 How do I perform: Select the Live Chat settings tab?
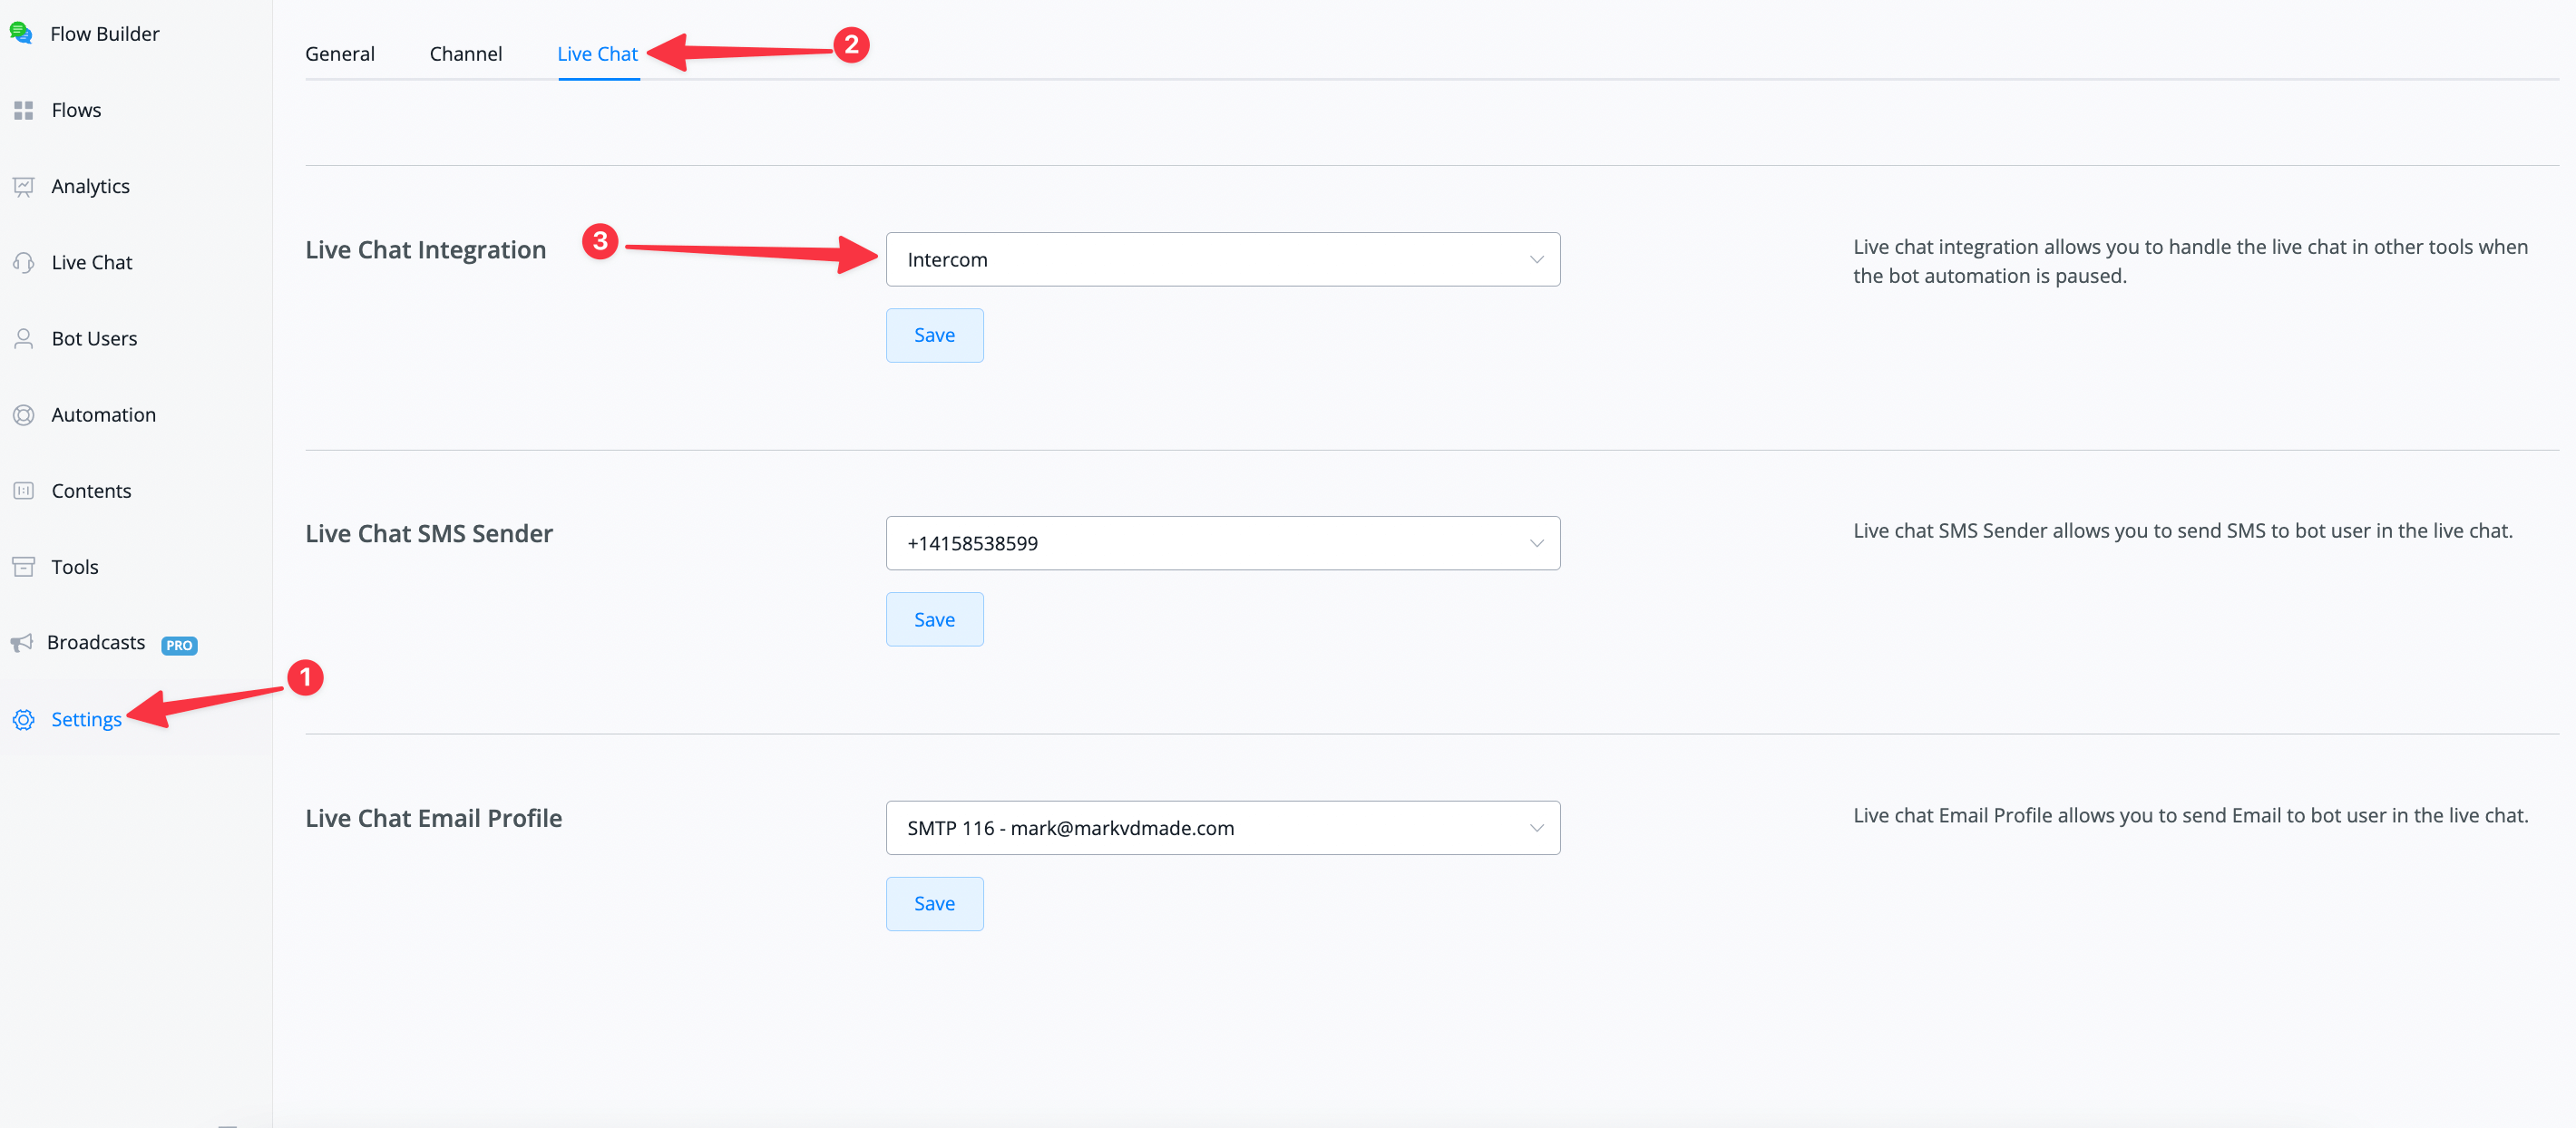(x=597, y=54)
